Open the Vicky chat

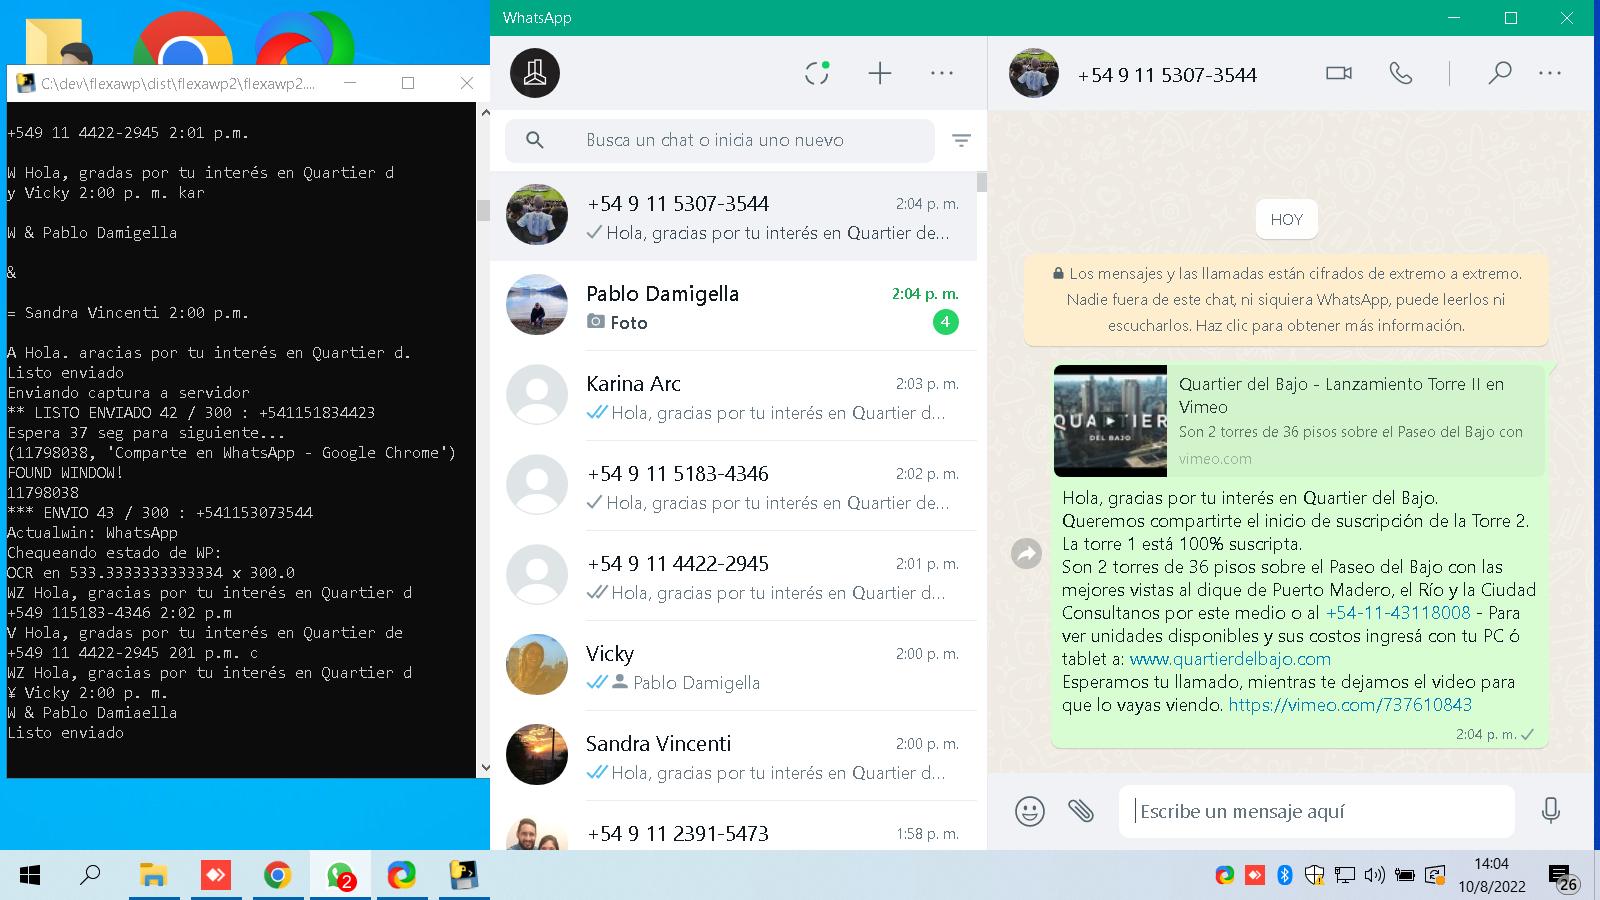pos(733,666)
